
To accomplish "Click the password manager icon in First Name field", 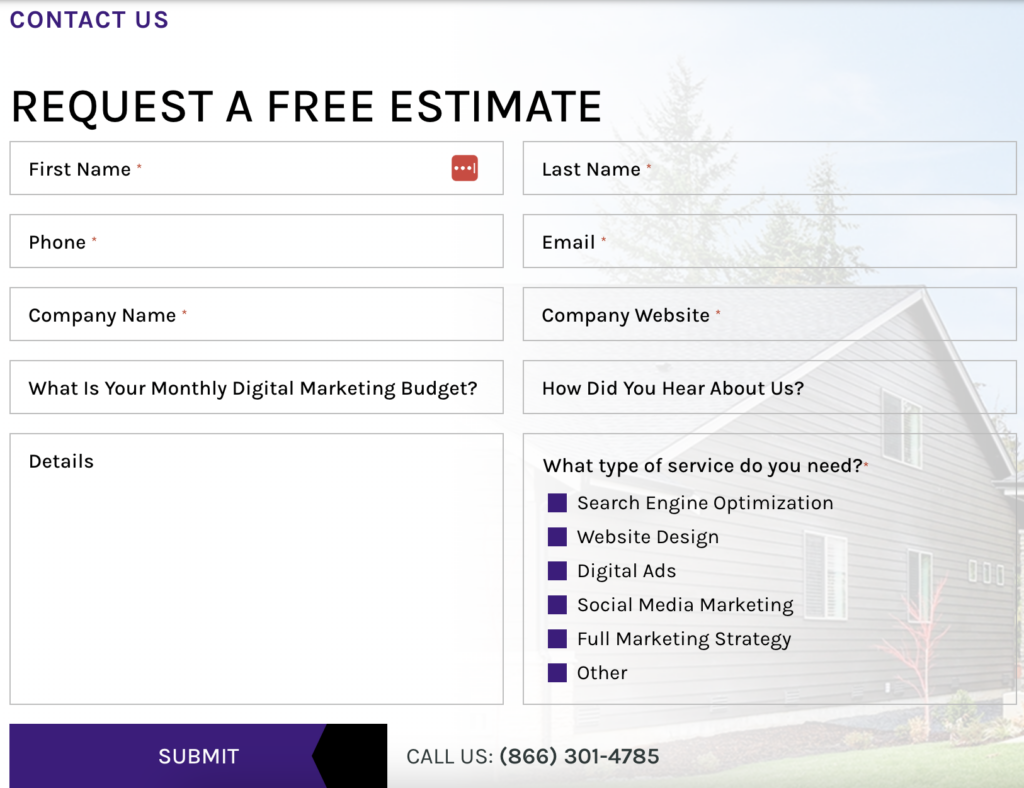I will pyautogui.click(x=464, y=168).
